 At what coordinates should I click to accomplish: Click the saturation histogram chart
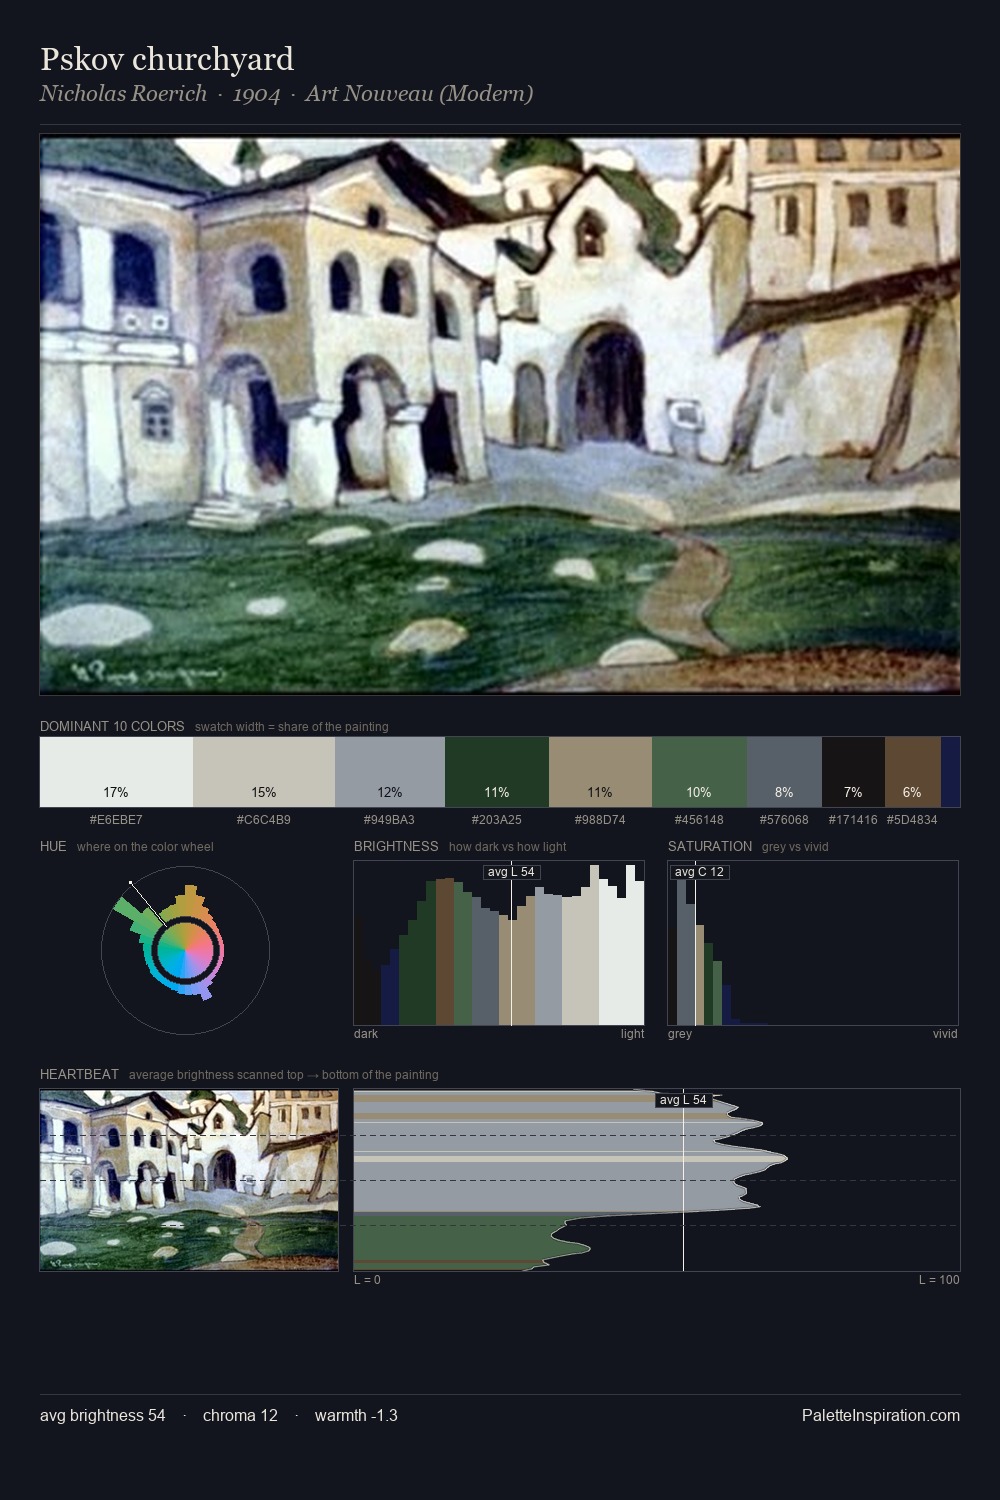(813, 943)
